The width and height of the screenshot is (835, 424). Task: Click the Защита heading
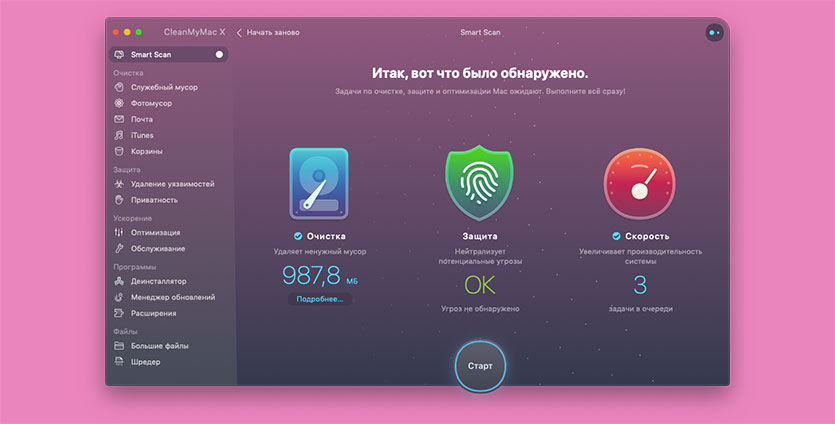click(x=480, y=236)
